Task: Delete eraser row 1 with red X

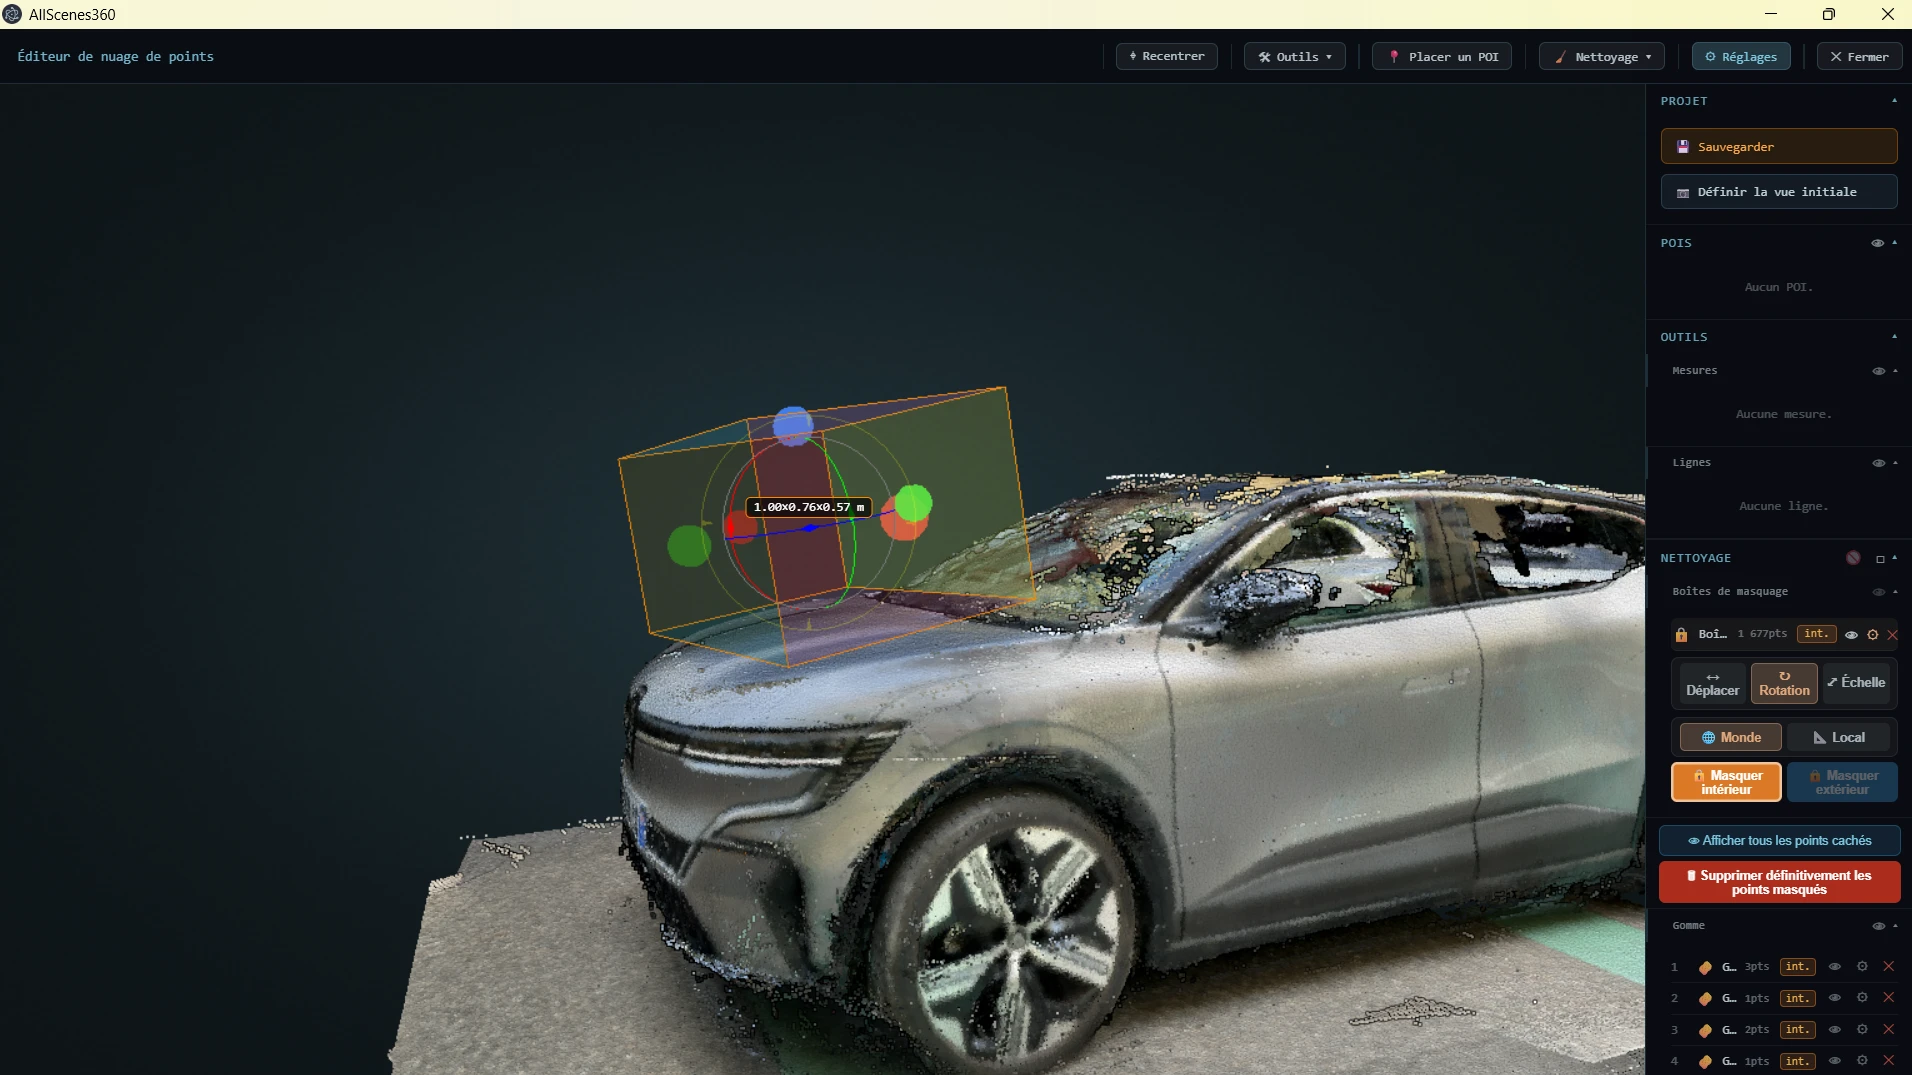Action: [1889, 967]
